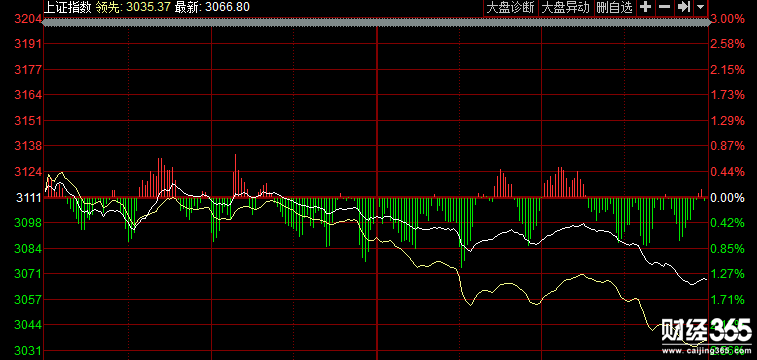Image resolution: width=757 pixels, height=360 pixels.
Task: Open 大盘诊断 market diagnosis
Action: point(510,7)
